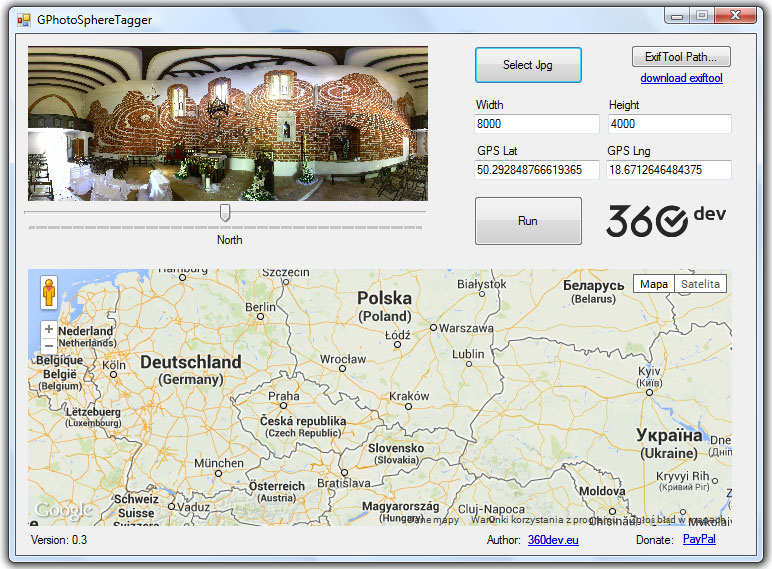The height and width of the screenshot is (569, 772).
Task: Close the GPhotoSphereTagger window
Action: [x=735, y=16]
